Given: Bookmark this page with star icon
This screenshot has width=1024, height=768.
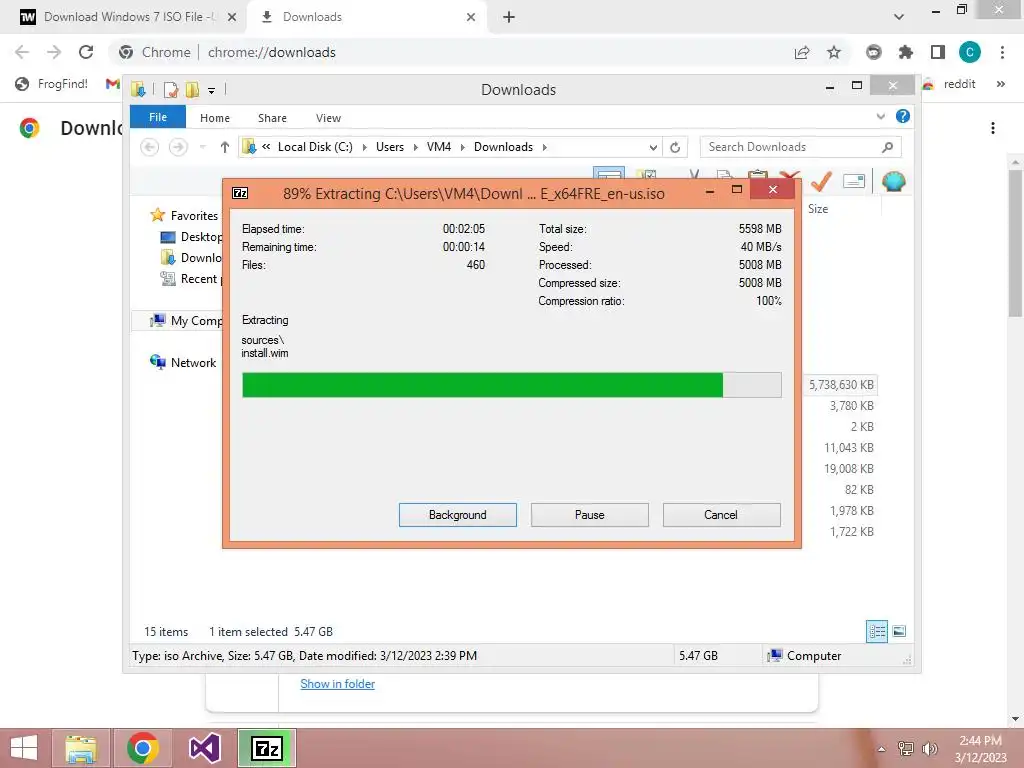Looking at the screenshot, I should 834,52.
